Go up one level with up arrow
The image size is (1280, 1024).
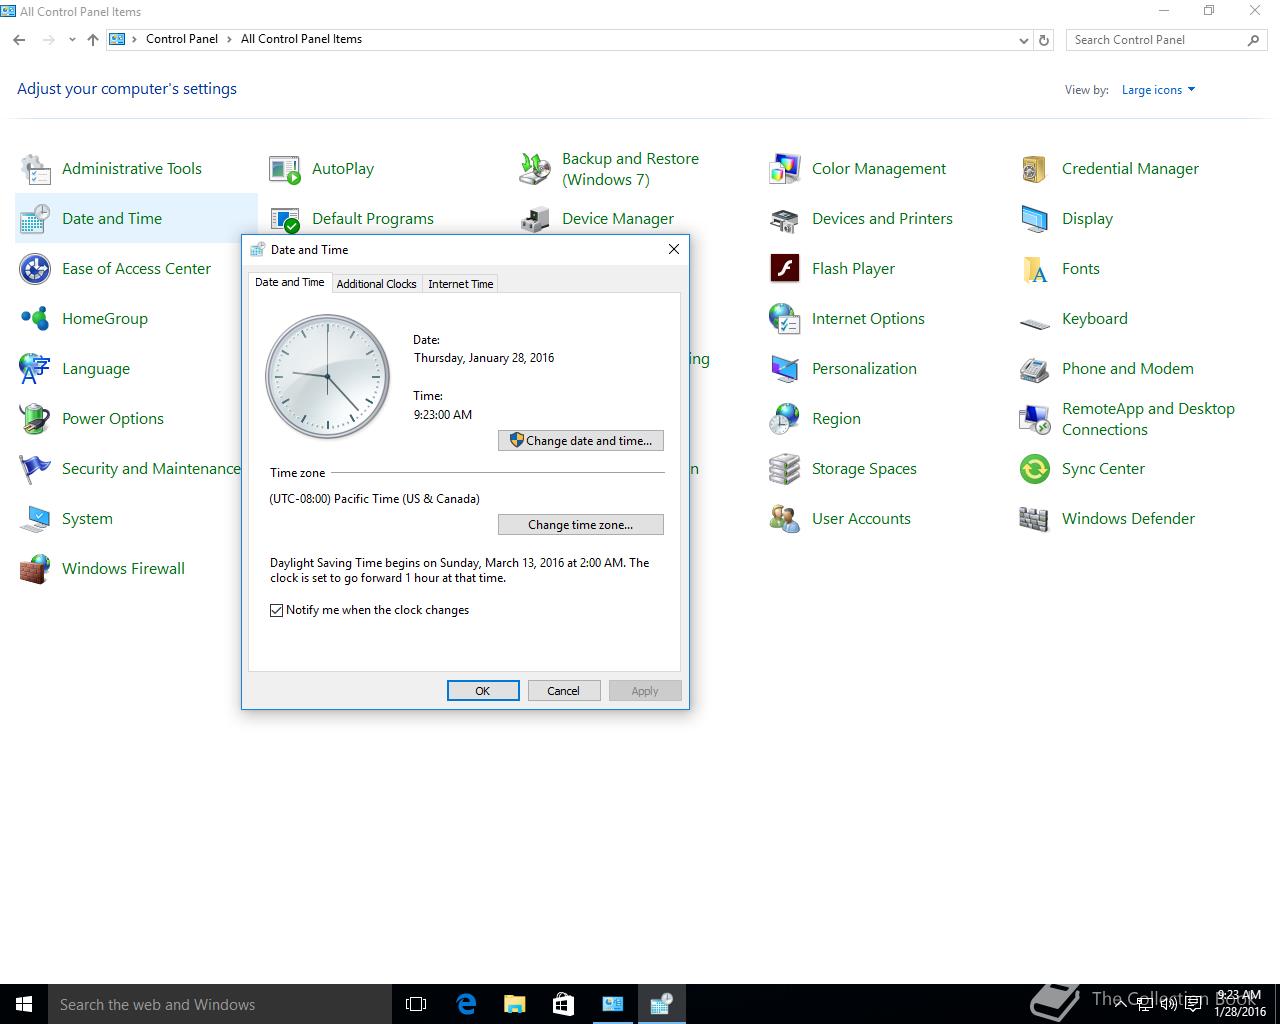click(x=92, y=40)
